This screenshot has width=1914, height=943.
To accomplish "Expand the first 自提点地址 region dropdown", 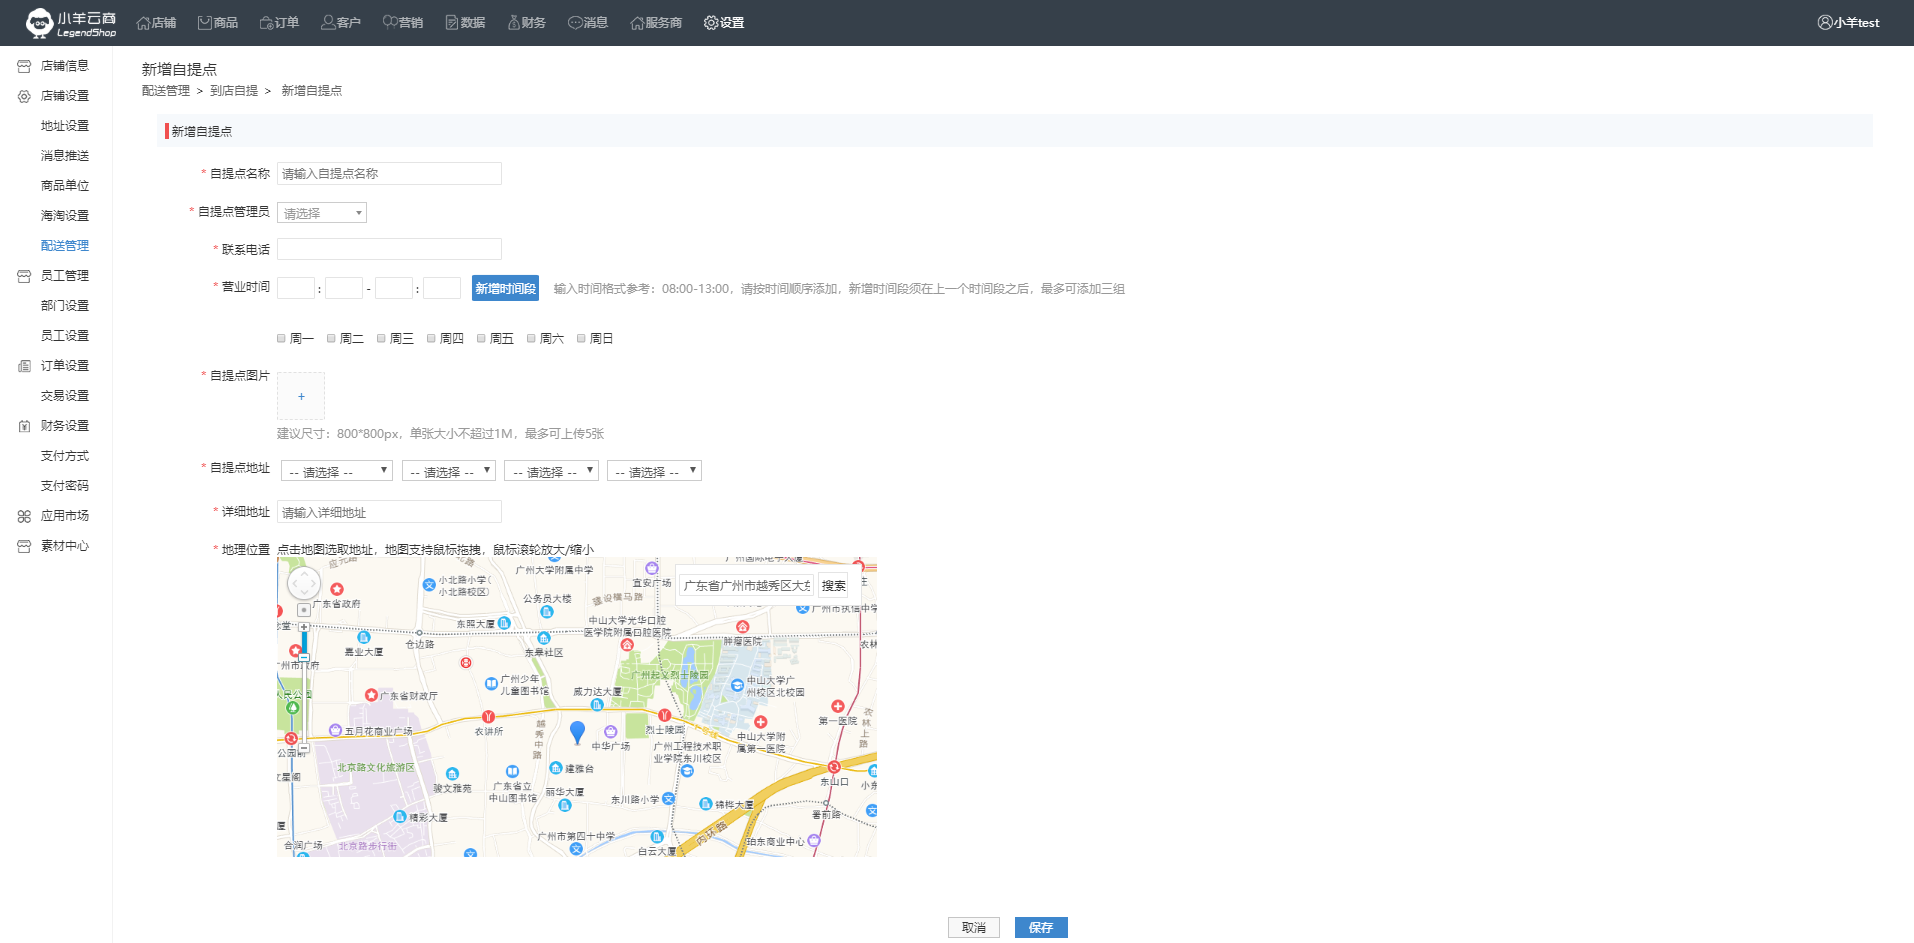I will 337,471.
